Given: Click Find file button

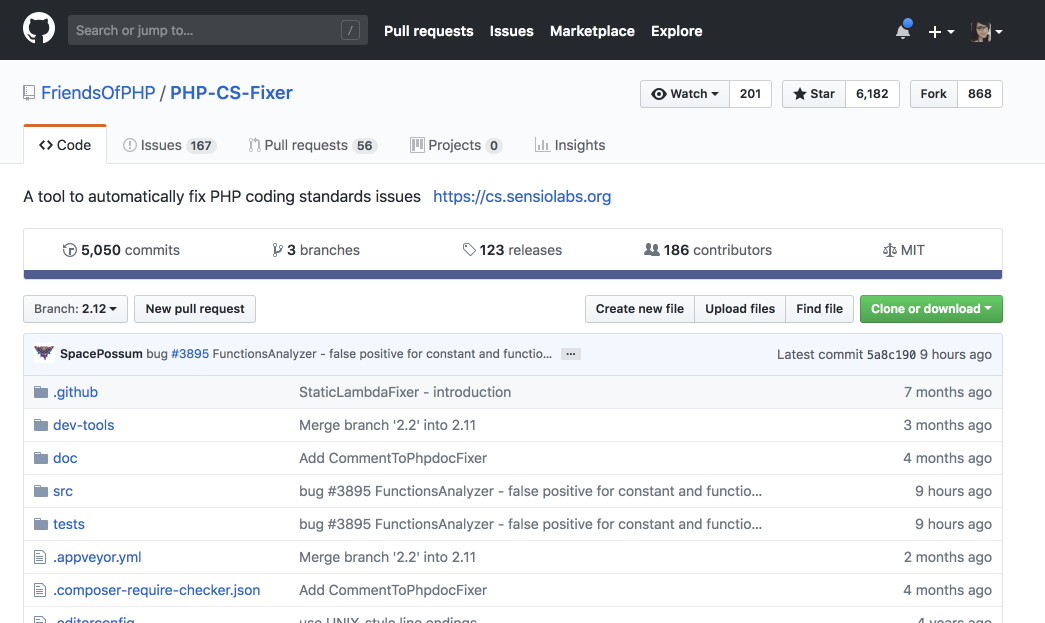Looking at the screenshot, I should tap(819, 309).
